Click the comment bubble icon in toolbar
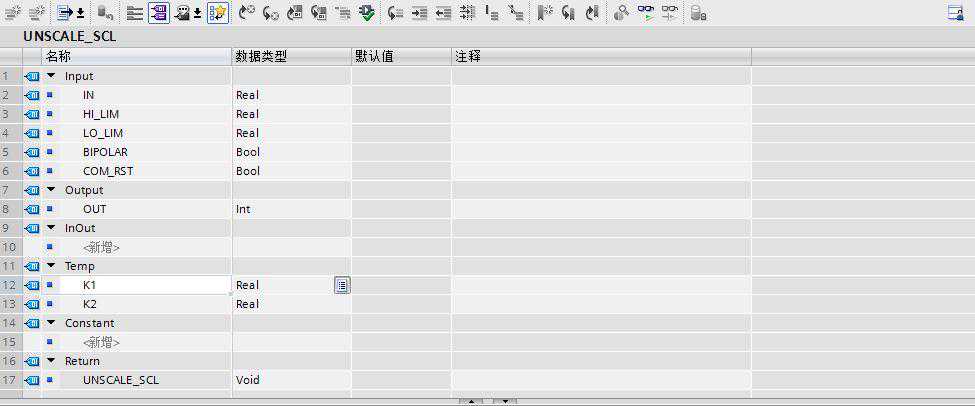The image size is (975, 406). 183,13
